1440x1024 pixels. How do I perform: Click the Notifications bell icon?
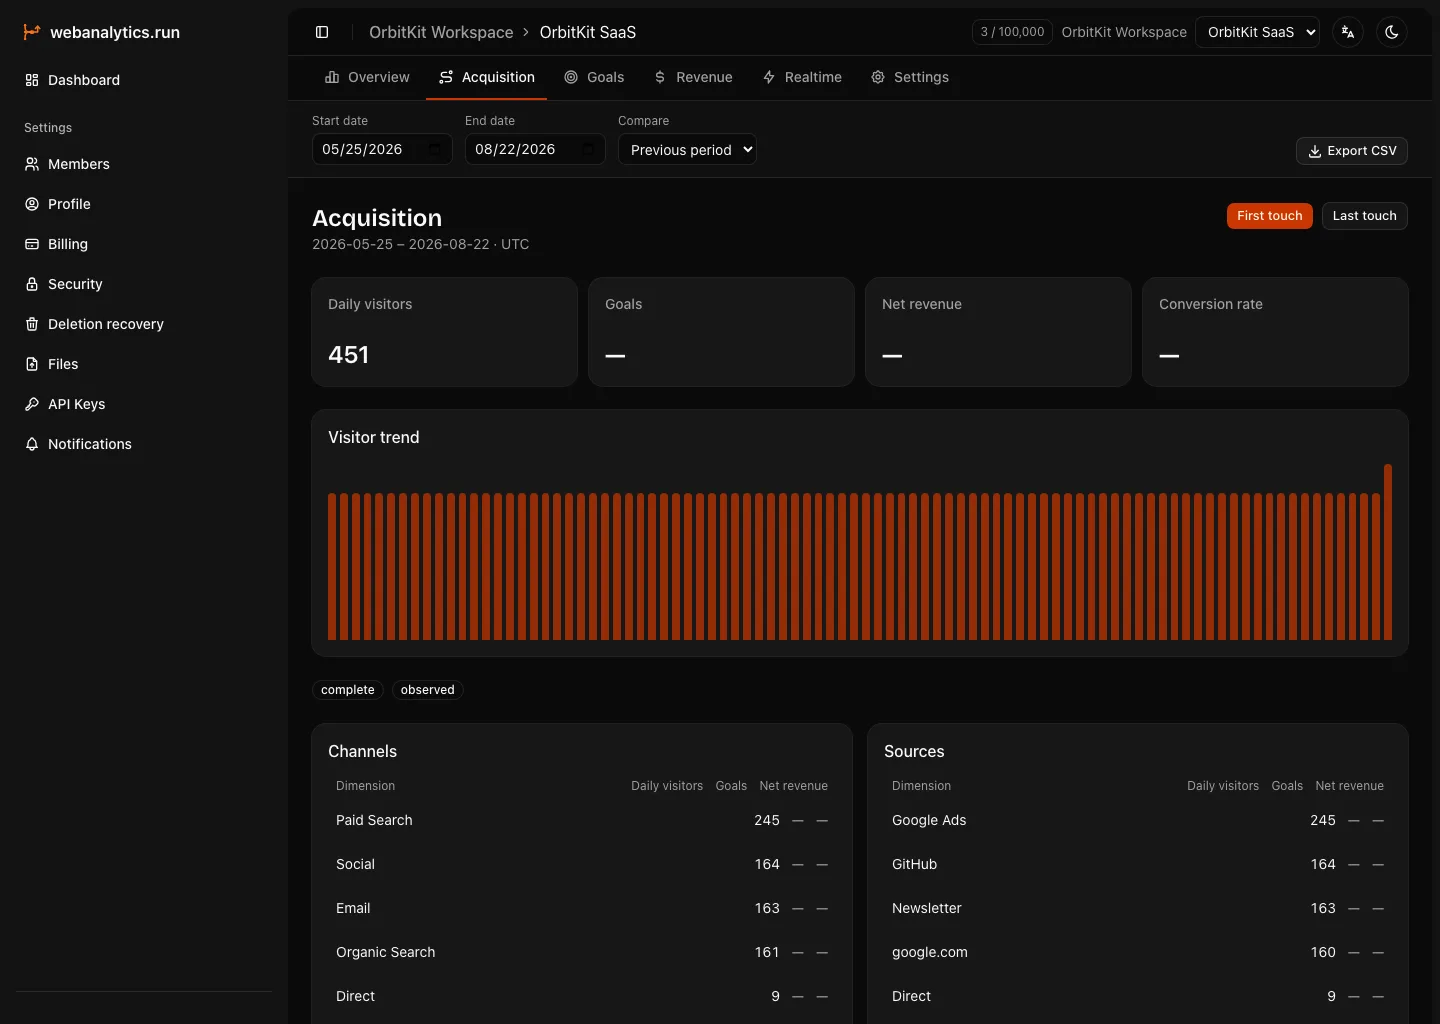pos(32,444)
